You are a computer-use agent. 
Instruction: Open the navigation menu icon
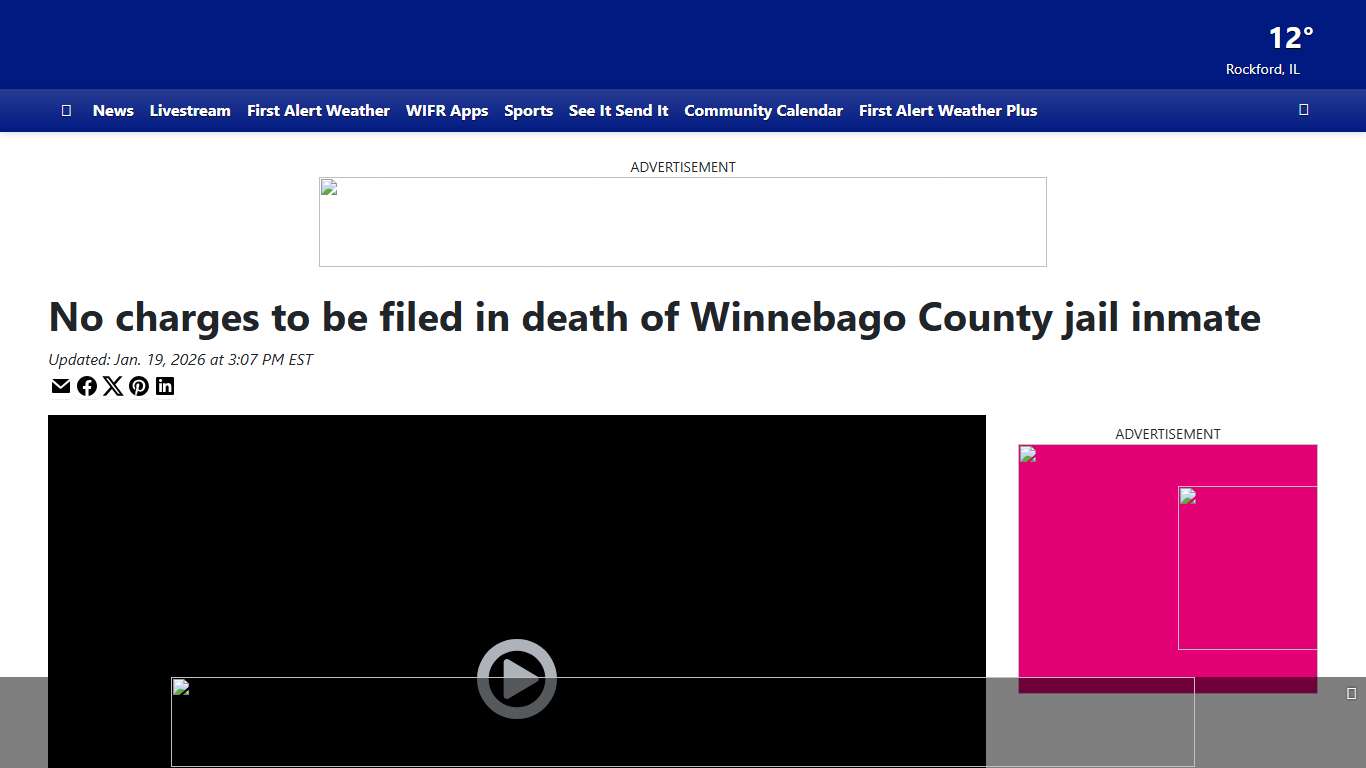(x=66, y=110)
